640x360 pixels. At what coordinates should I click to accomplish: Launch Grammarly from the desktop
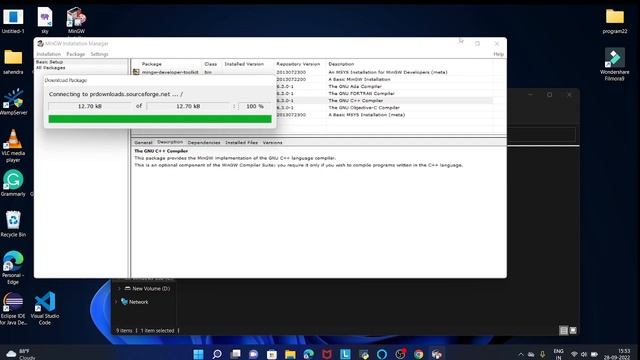(13, 183)
